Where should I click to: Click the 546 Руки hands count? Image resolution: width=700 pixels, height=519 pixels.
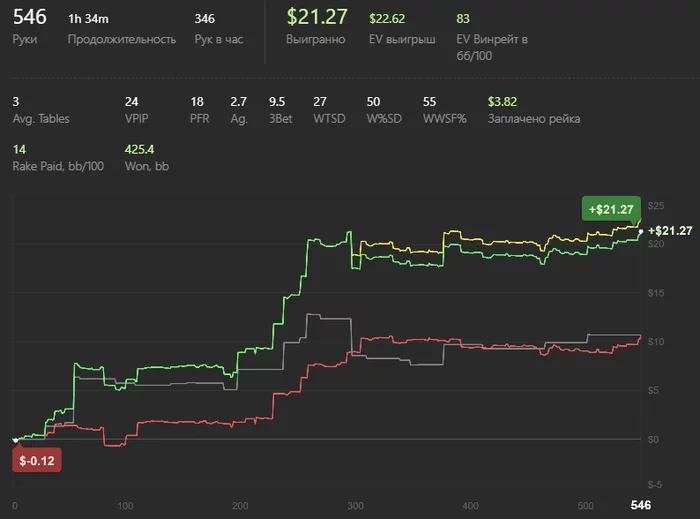[x=29, y=26]
